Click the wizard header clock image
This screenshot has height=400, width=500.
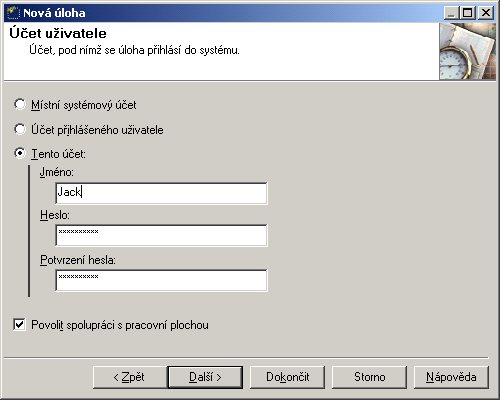(467, 51)
